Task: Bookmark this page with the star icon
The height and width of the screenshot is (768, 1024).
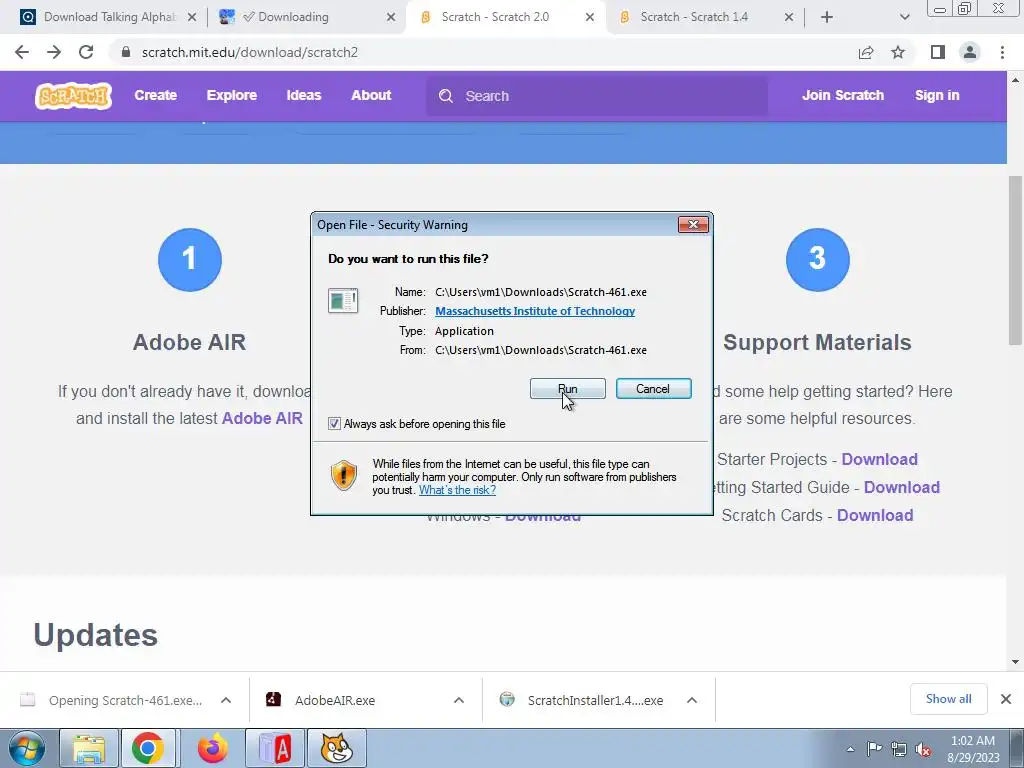Action: point(898,52)
